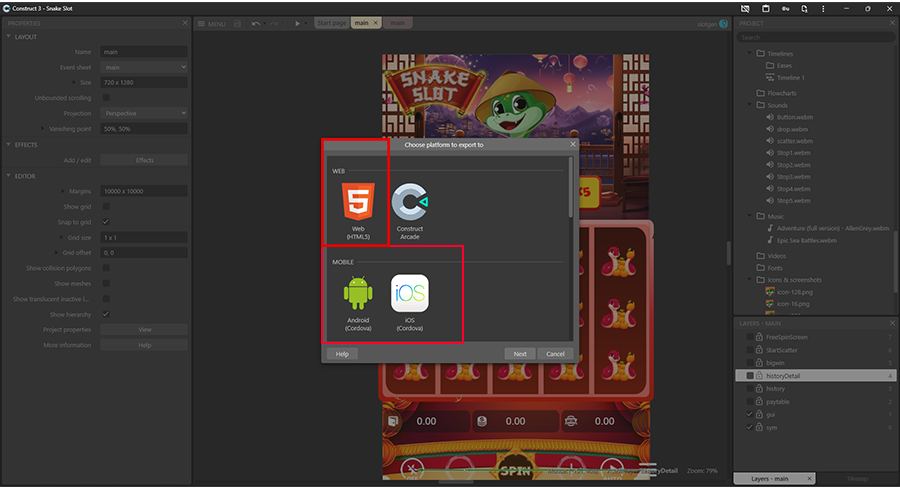Collapse the Music folder in Project
Screen dimensions: 900x489
[x=750, y=216]
